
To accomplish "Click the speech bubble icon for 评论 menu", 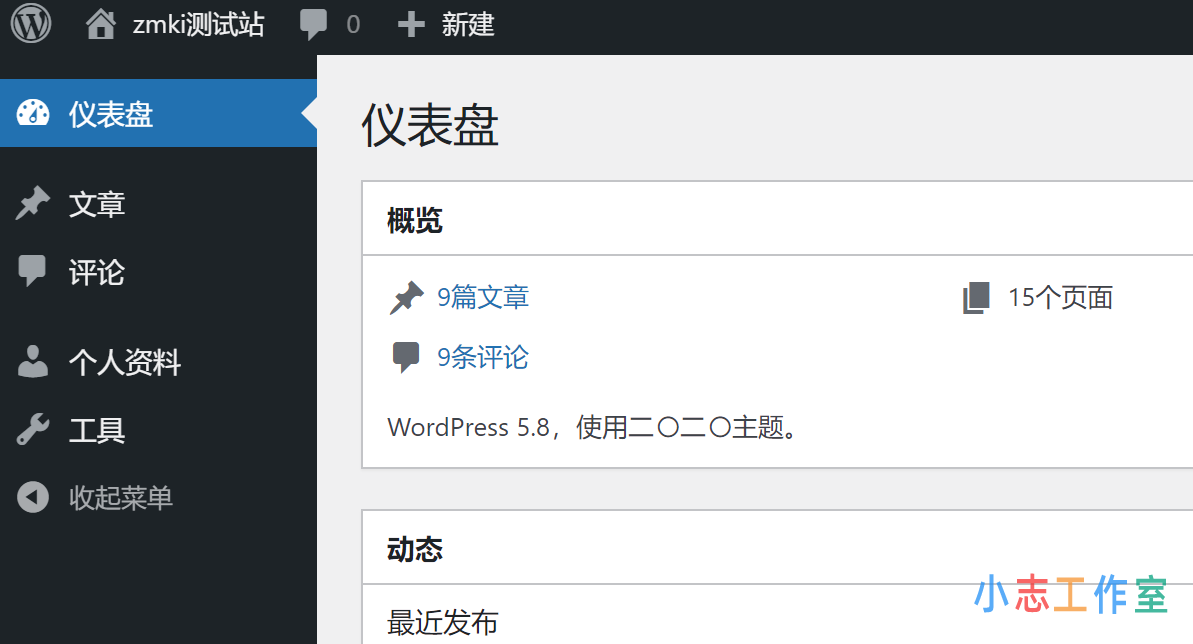I will point(33,272).
